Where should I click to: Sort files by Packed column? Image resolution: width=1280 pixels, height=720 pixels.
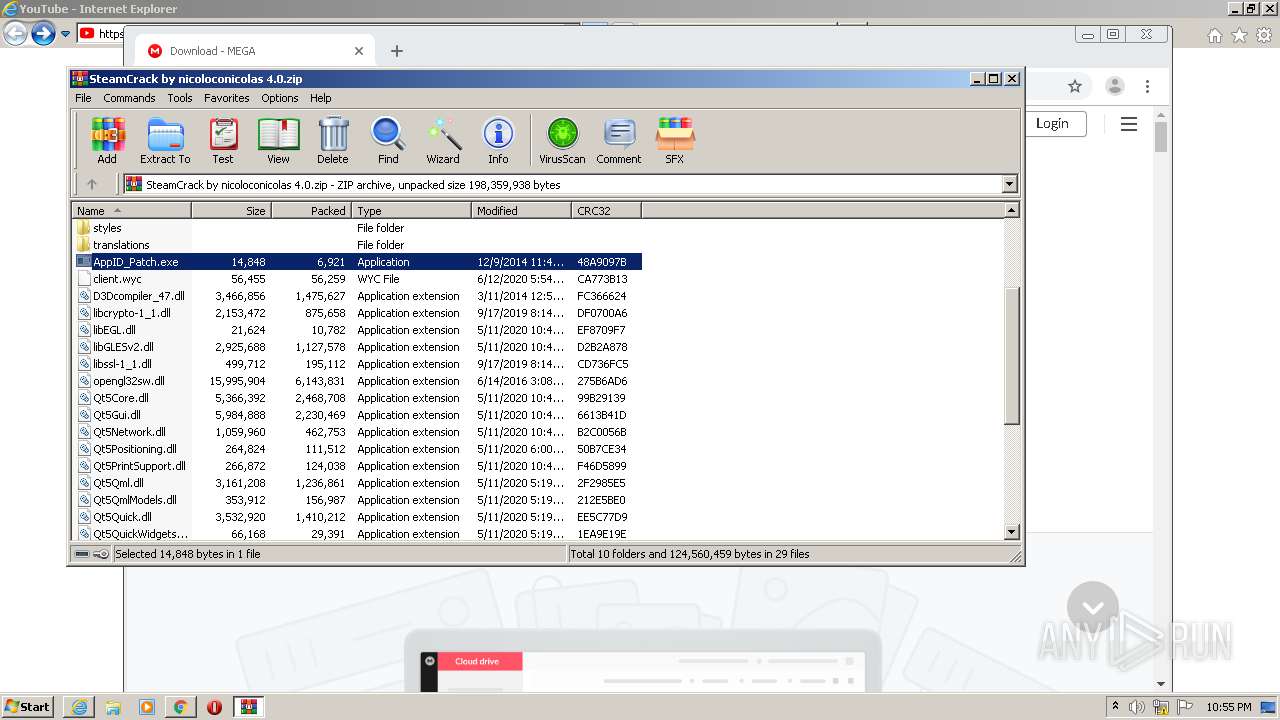311,210
